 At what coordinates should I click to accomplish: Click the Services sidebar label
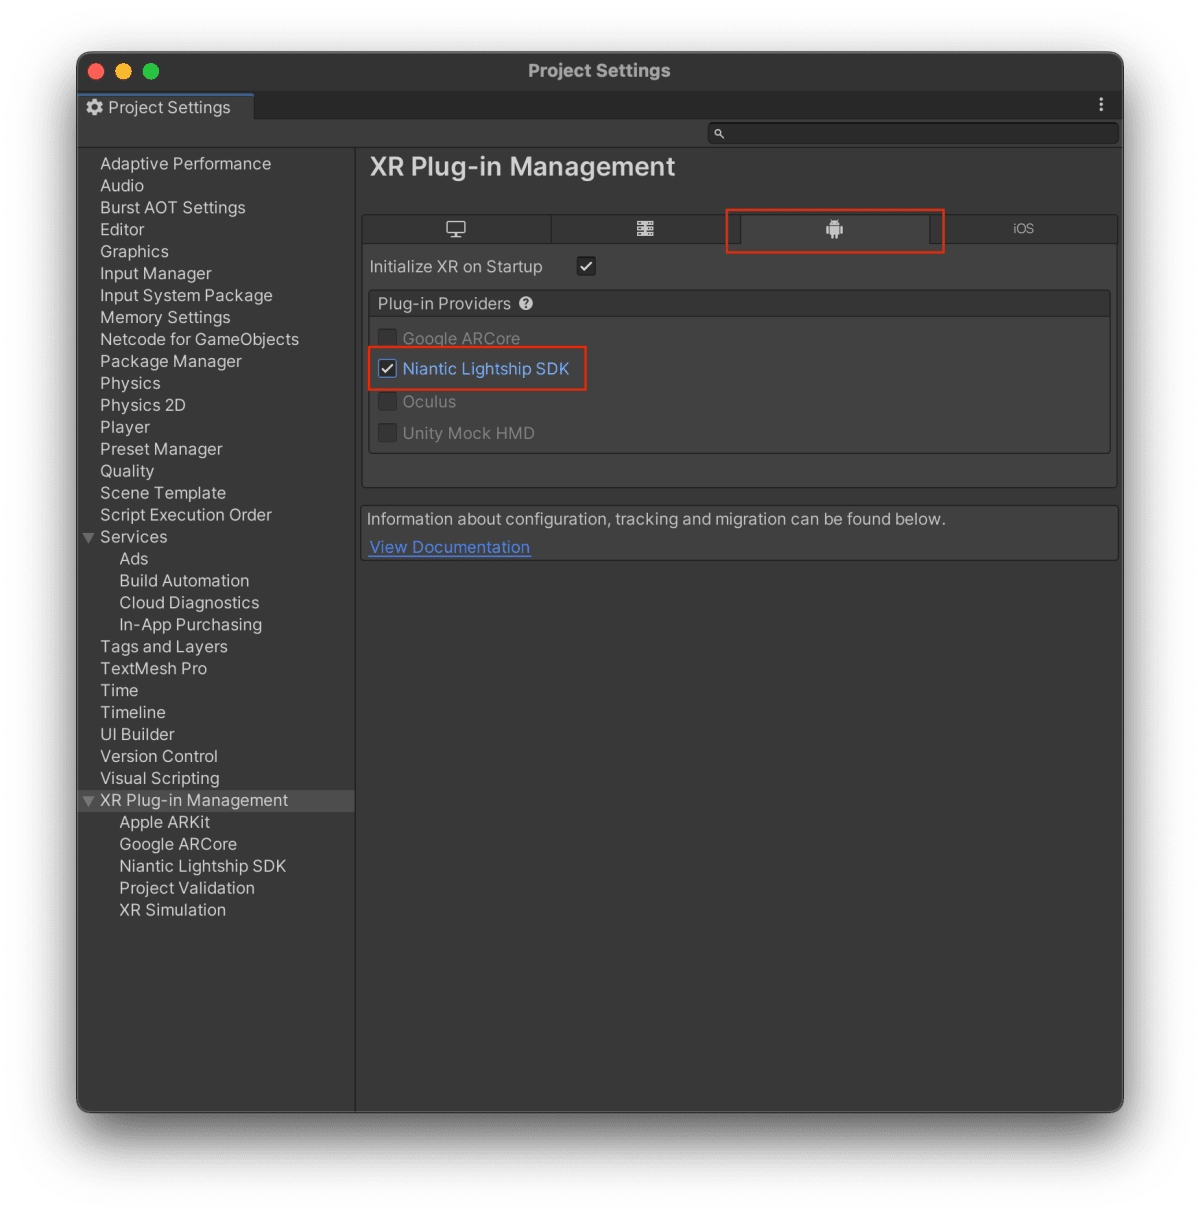click(134, 538)
